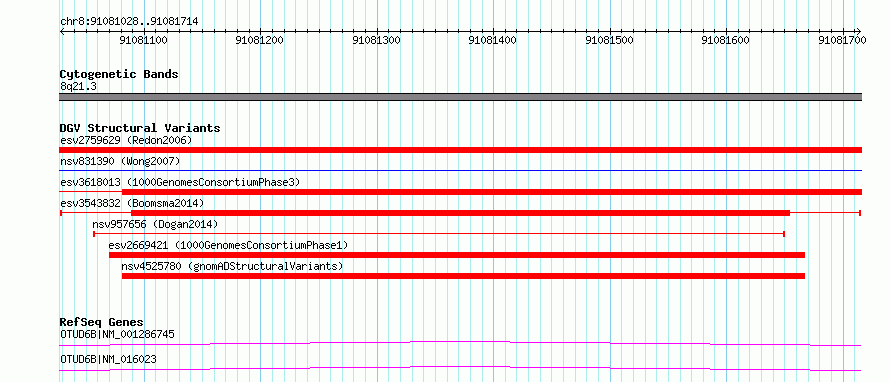Screen dimensions: 890x382
Task: Click the chr8:91081028..91081714 coordinates label
Action: pos(129,22)
